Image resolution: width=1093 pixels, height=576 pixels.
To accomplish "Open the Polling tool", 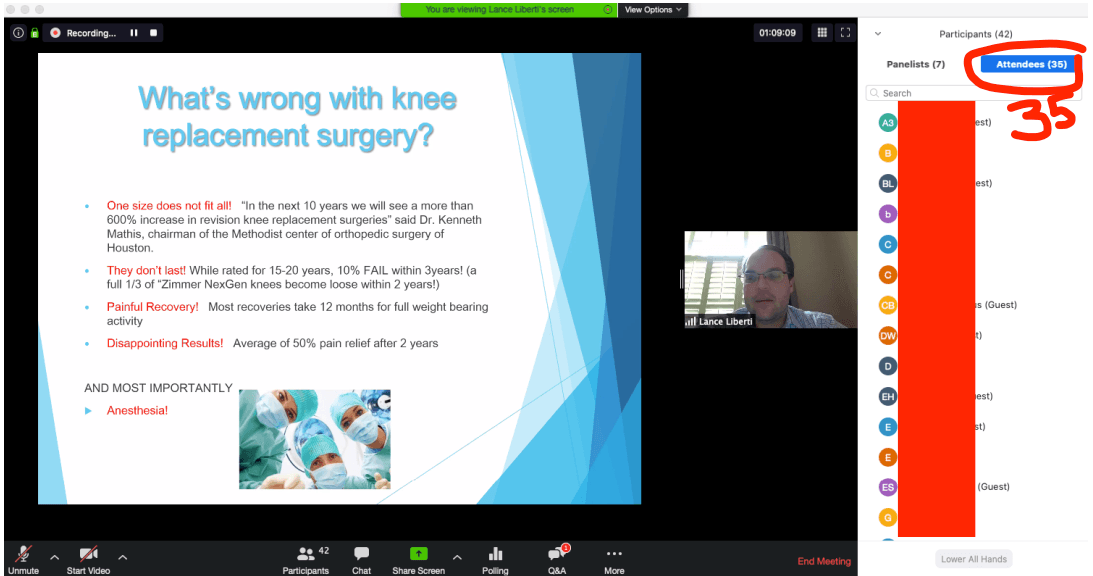I will (x=495, y=554).
